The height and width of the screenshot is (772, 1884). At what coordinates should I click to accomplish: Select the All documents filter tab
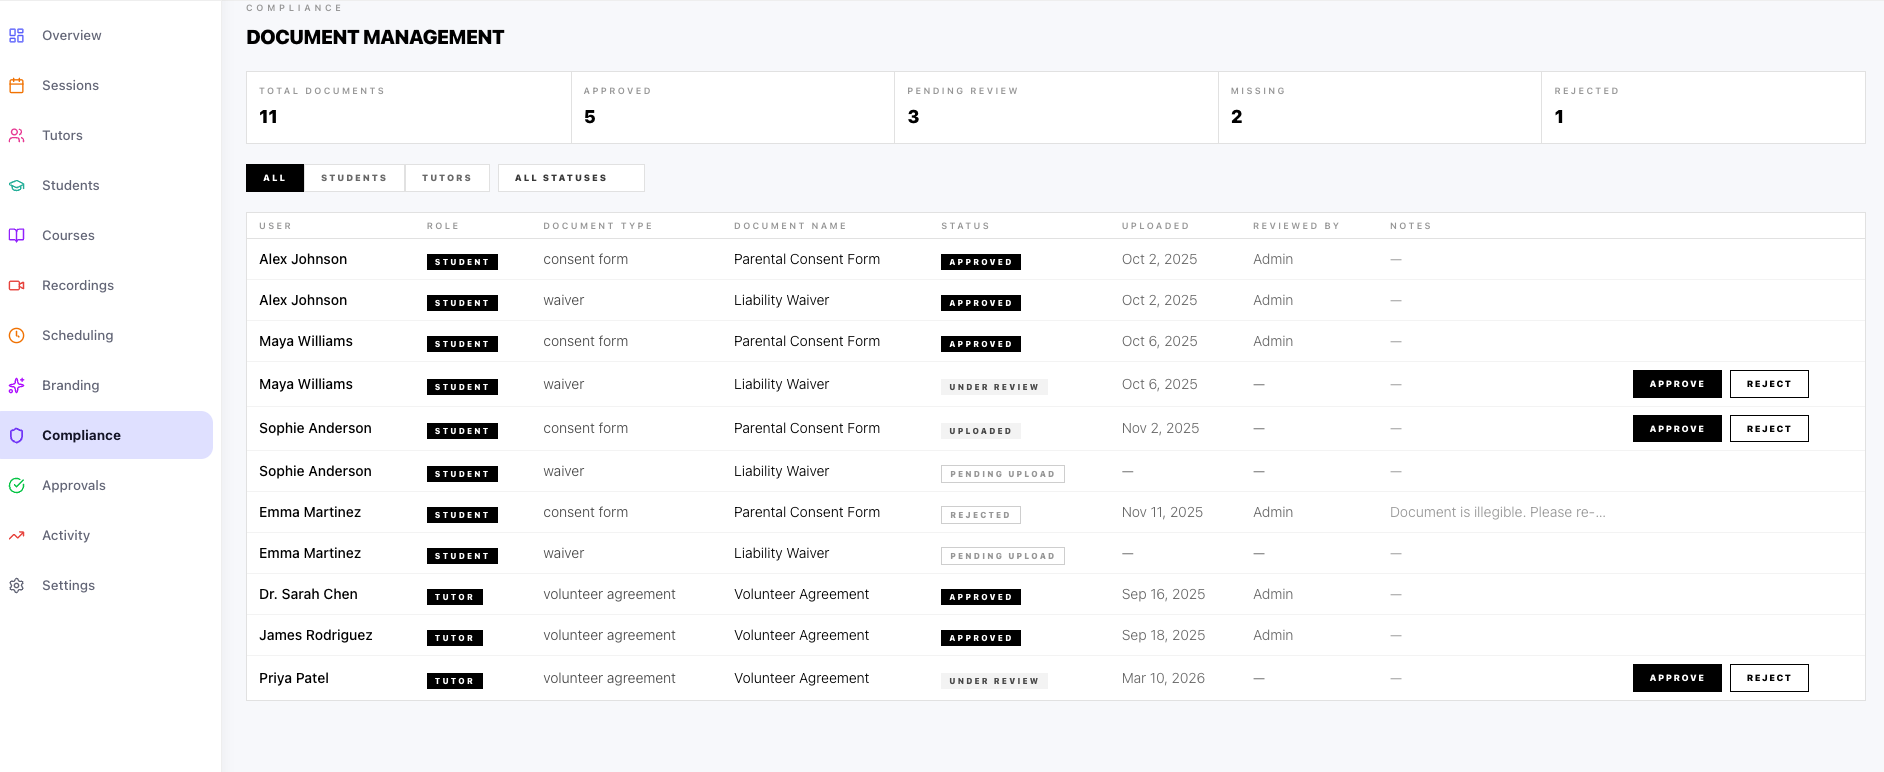click(275, 178)
